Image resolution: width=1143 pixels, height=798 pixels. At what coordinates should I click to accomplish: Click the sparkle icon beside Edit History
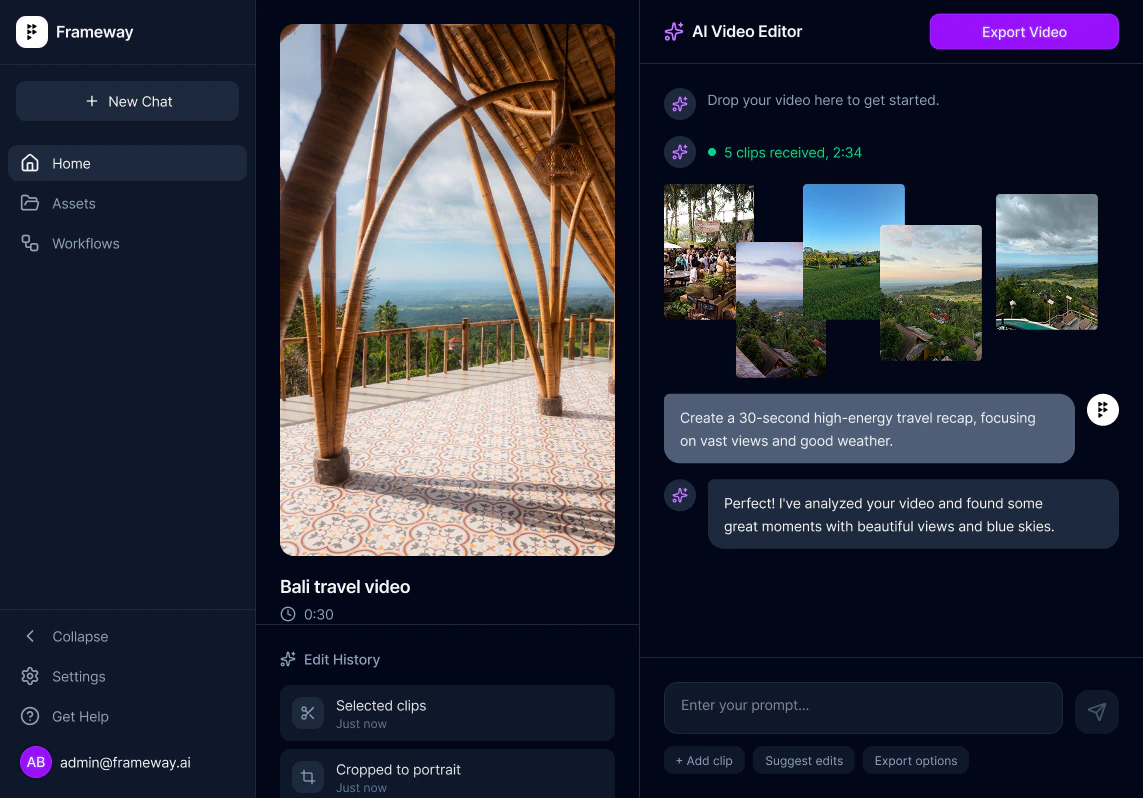[x=288, y=660]
